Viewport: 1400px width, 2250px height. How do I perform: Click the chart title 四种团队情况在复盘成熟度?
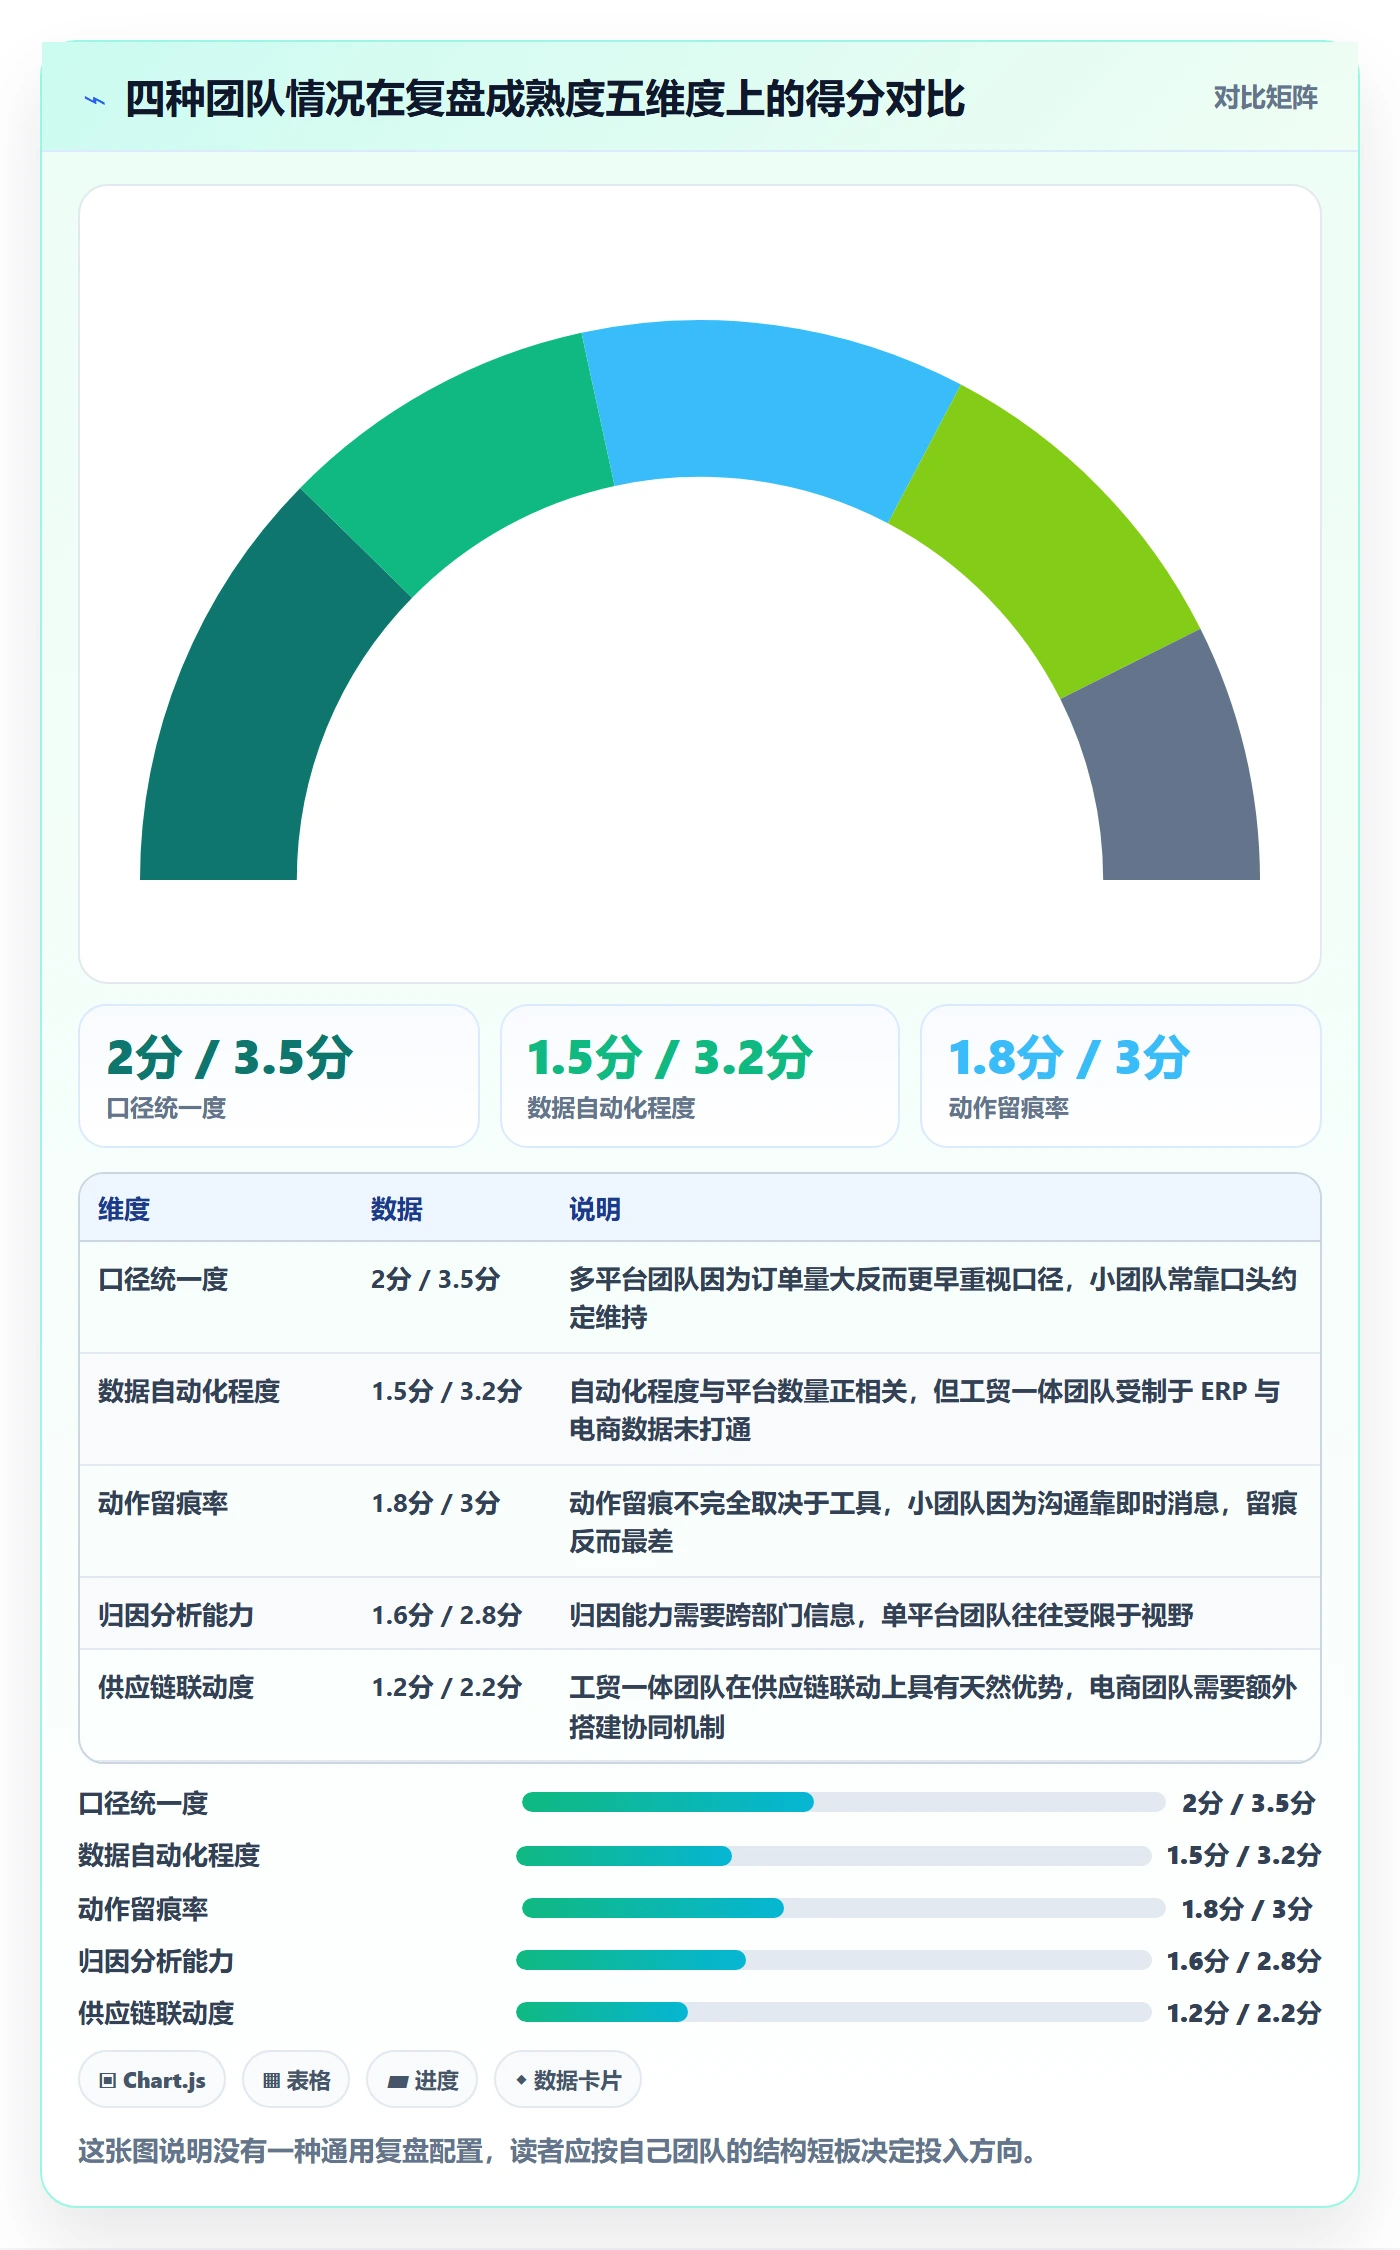pyautogui.click(x=545, y=99)
